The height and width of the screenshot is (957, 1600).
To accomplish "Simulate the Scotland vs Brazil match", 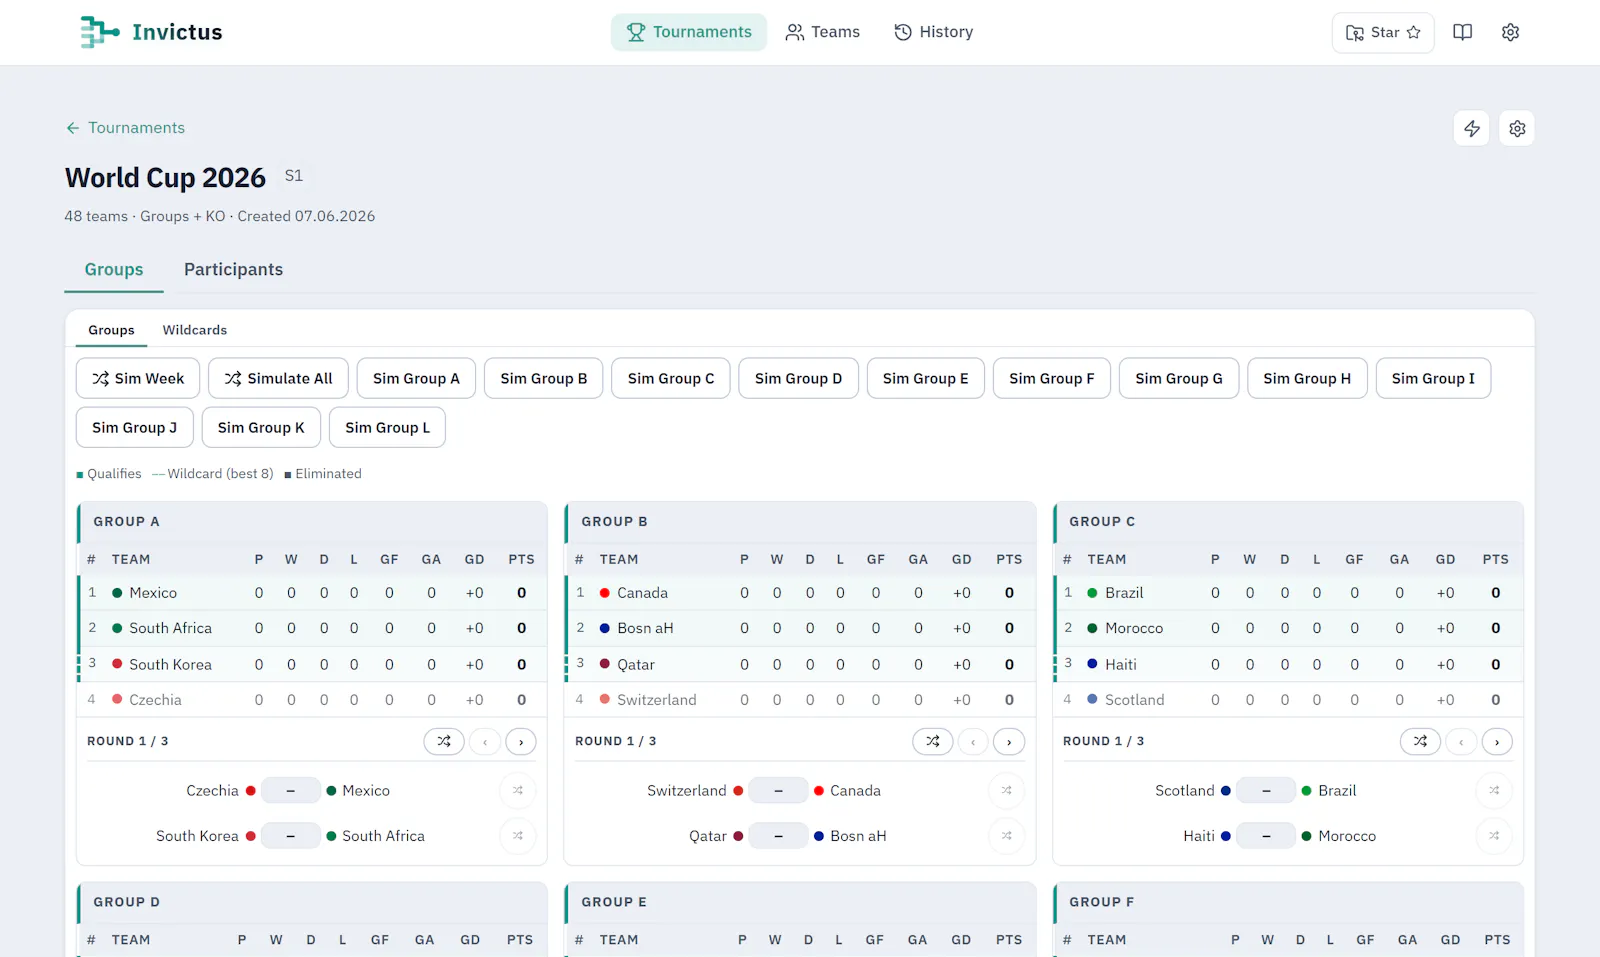I will tap(1494, 790).
